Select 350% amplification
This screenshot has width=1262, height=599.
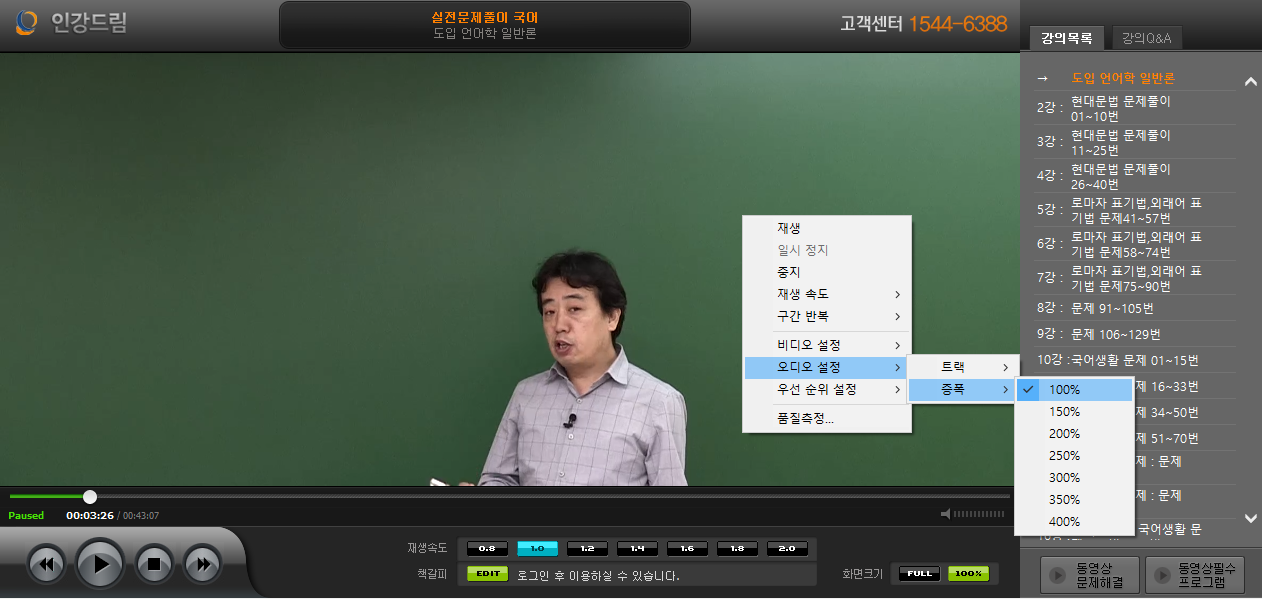click(x=1075, y=499)
